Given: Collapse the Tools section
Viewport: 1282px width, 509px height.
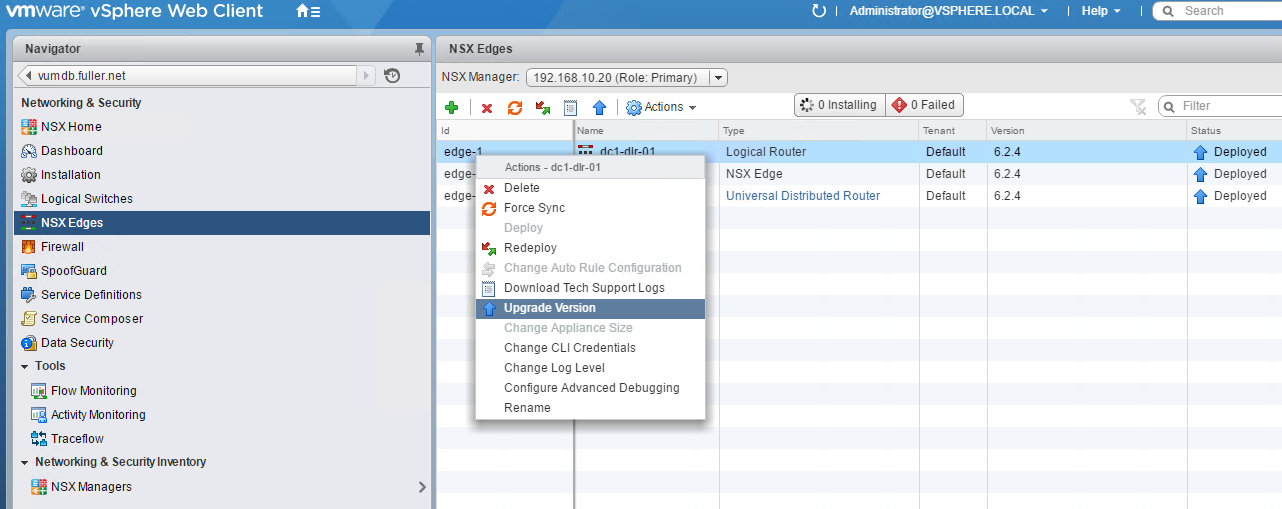Looking at the screenshot, I should pyautogui.click(x=25, y=366).
